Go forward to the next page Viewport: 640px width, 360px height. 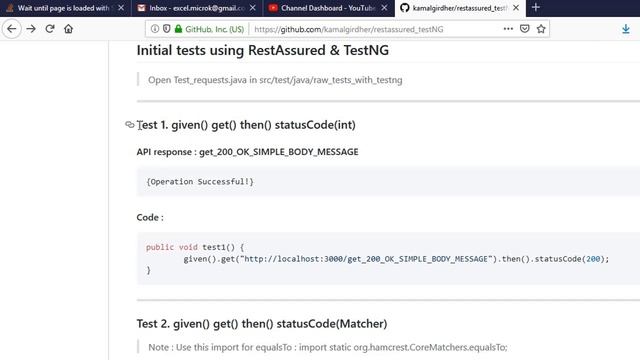pos(31,29)
